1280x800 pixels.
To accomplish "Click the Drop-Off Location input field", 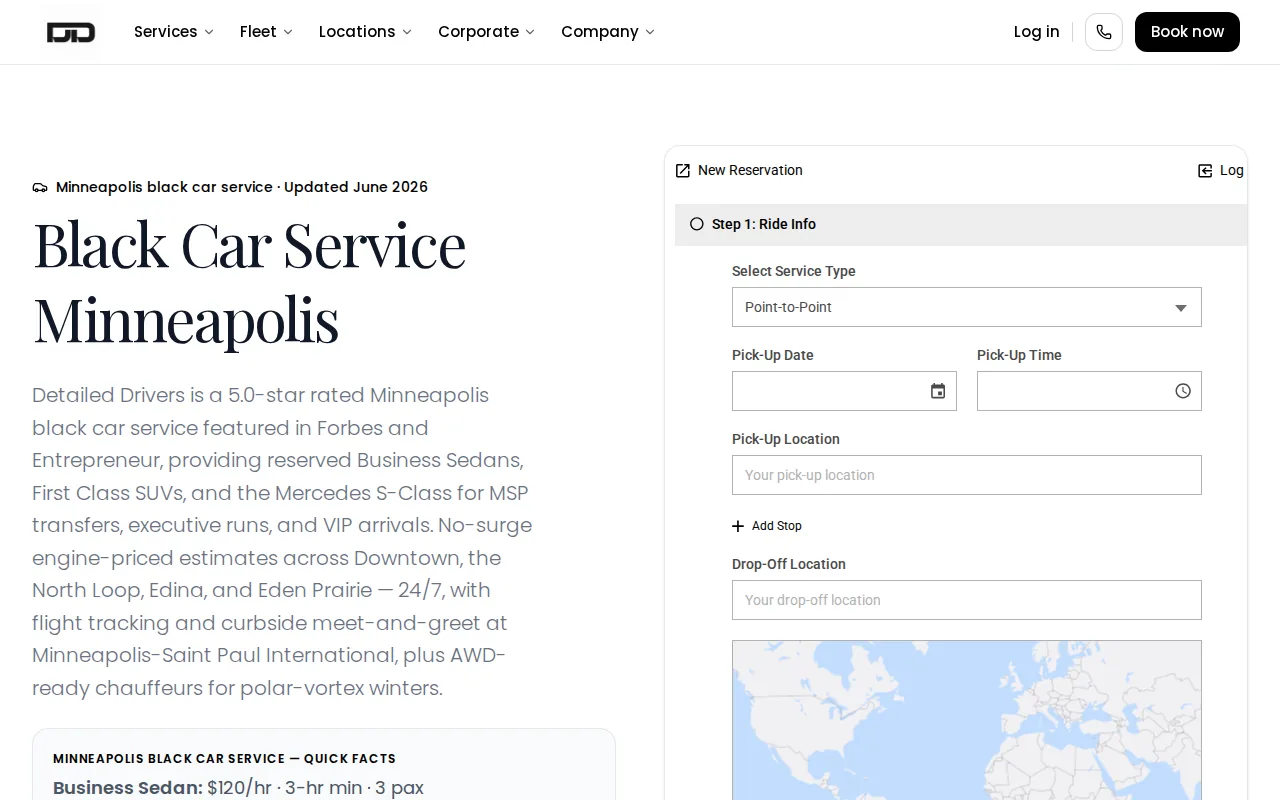I will click(967, 600).
